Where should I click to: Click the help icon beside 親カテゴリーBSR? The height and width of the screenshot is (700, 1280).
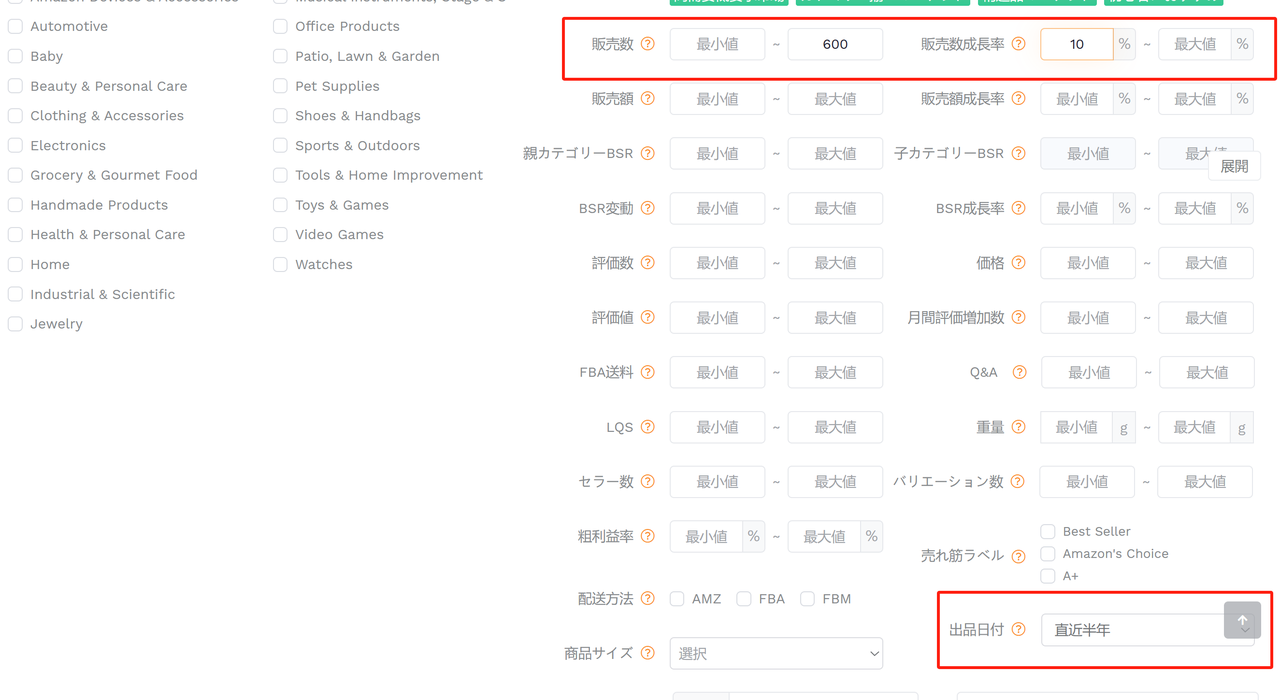pos(648,154)
